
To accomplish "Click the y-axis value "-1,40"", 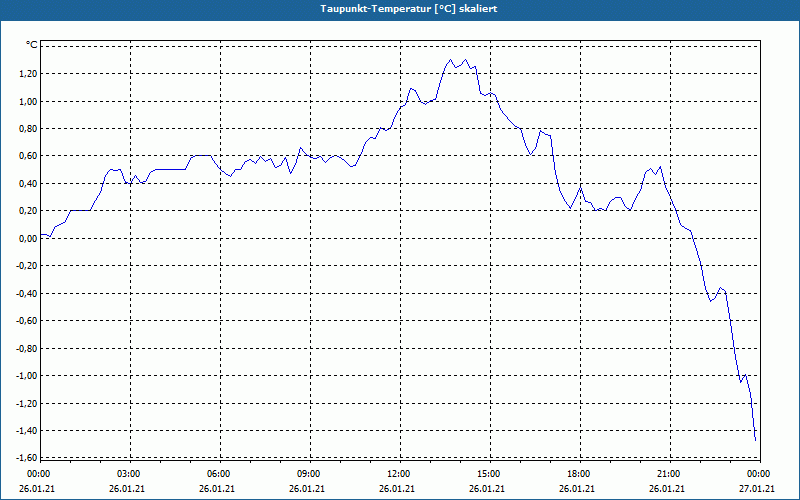I will coord(28,431).
